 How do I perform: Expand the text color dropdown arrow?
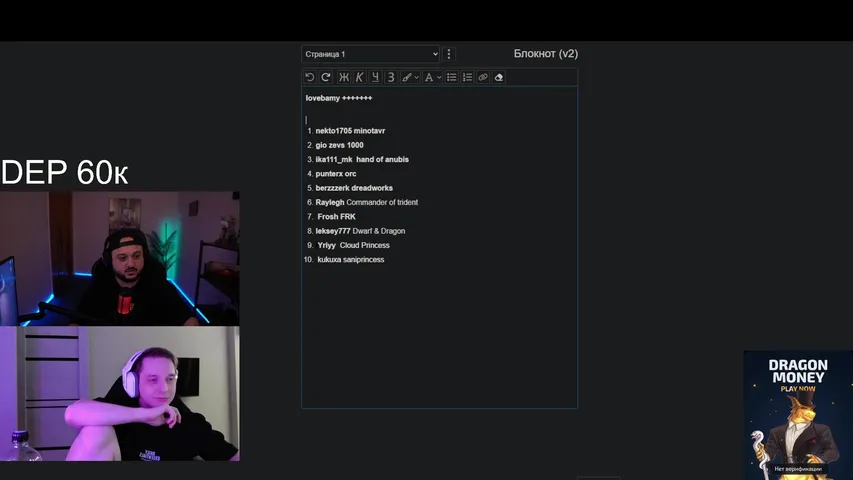[x=439, y=77]
